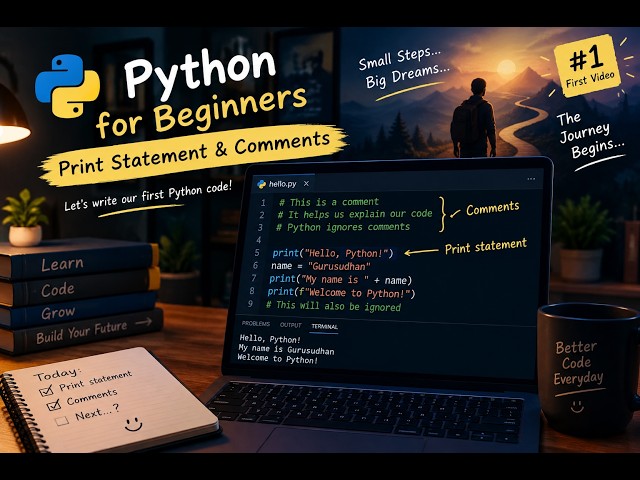The width and height of the screenshot is (640, 480).
Task: Click the smiley face drawn on the notepad
Action: [133, 424]
